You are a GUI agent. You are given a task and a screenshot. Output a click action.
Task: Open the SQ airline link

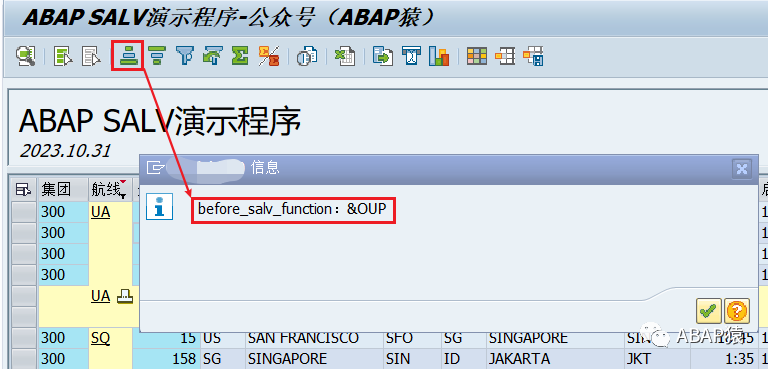tap(100, 338)
